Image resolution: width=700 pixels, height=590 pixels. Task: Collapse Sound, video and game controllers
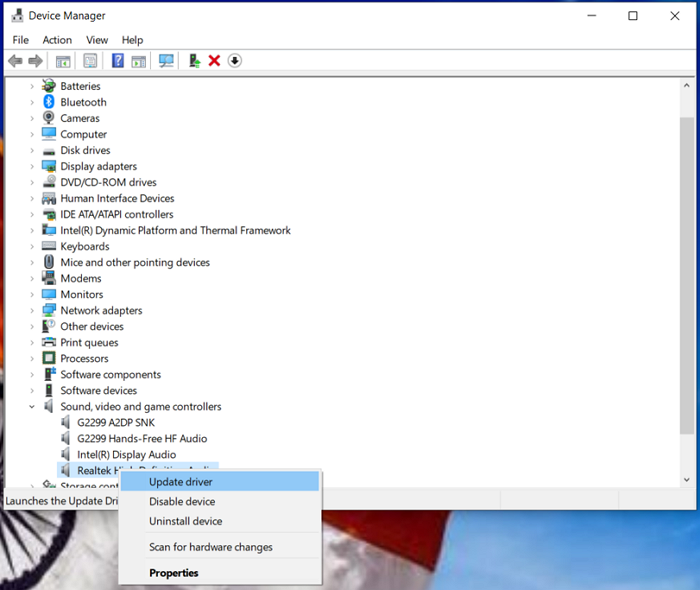(32, 407)
